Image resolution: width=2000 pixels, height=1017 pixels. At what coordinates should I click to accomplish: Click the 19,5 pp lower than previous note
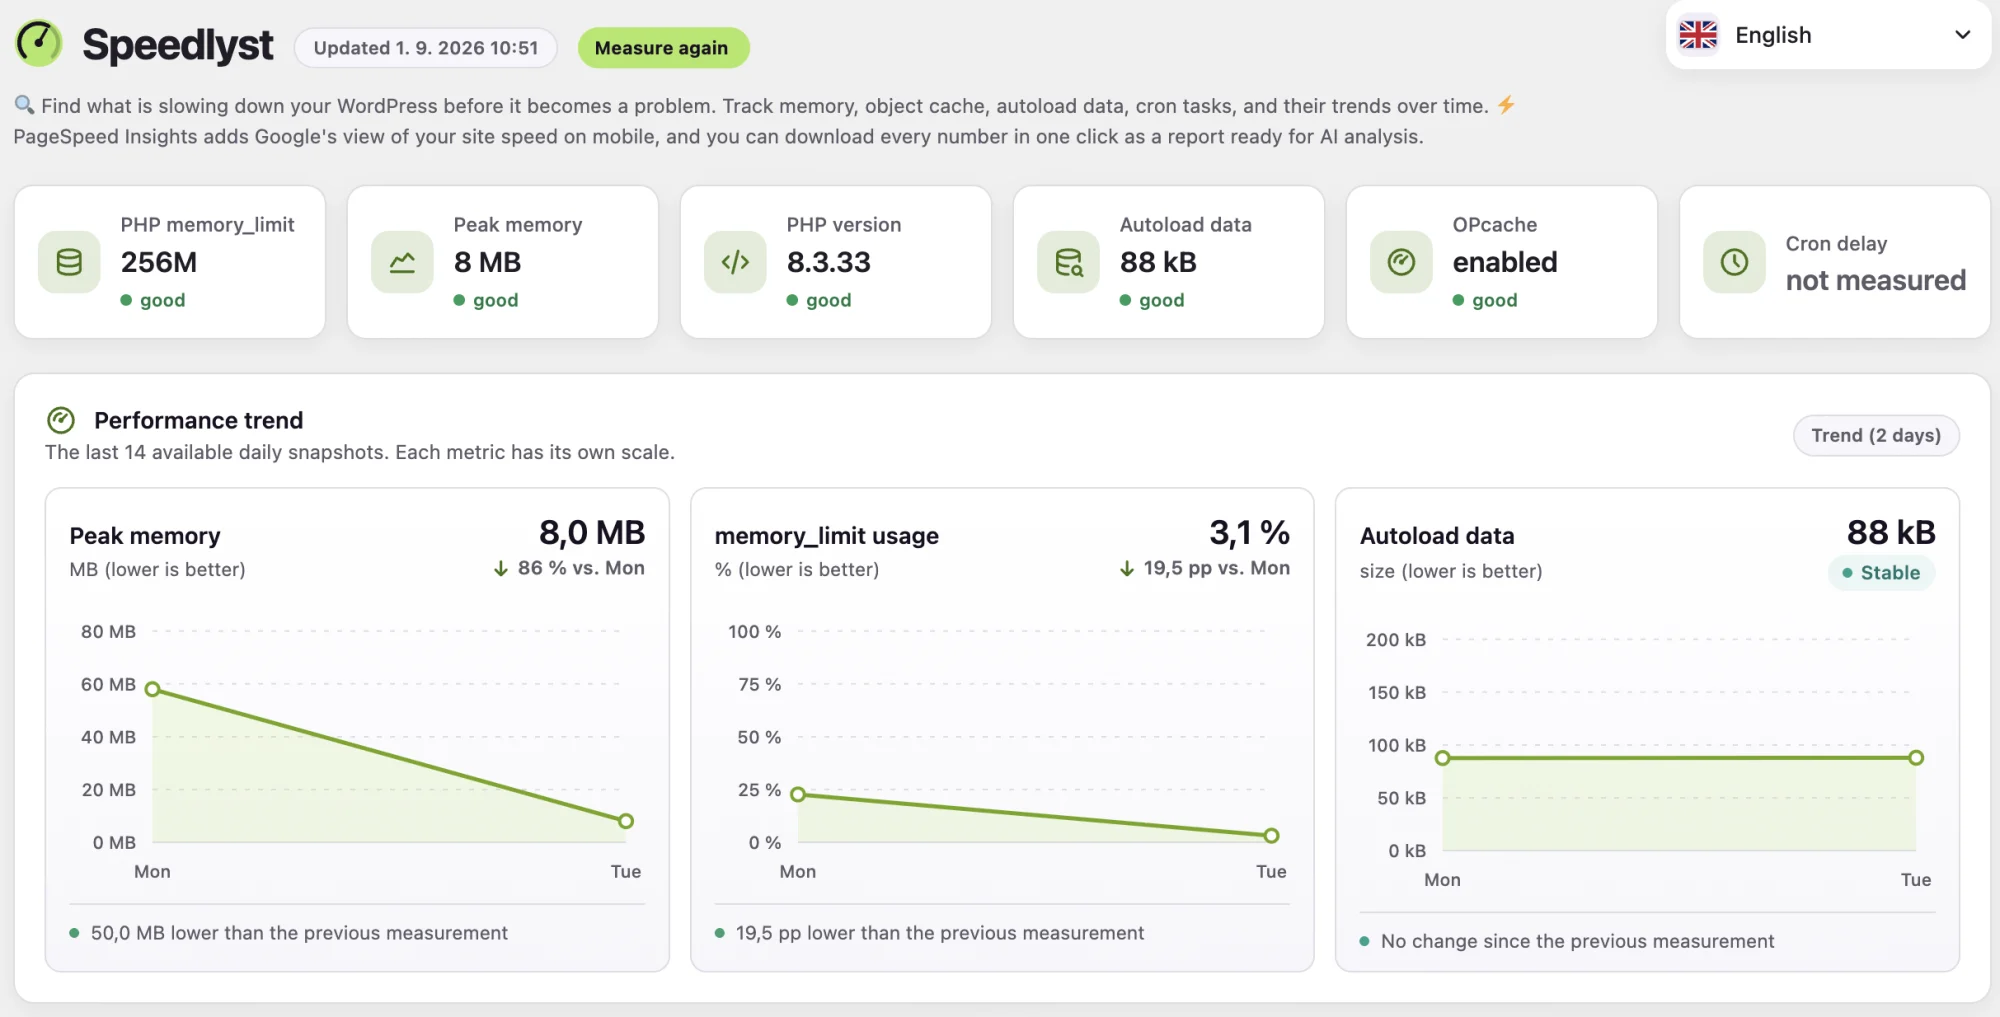[940, 933]
